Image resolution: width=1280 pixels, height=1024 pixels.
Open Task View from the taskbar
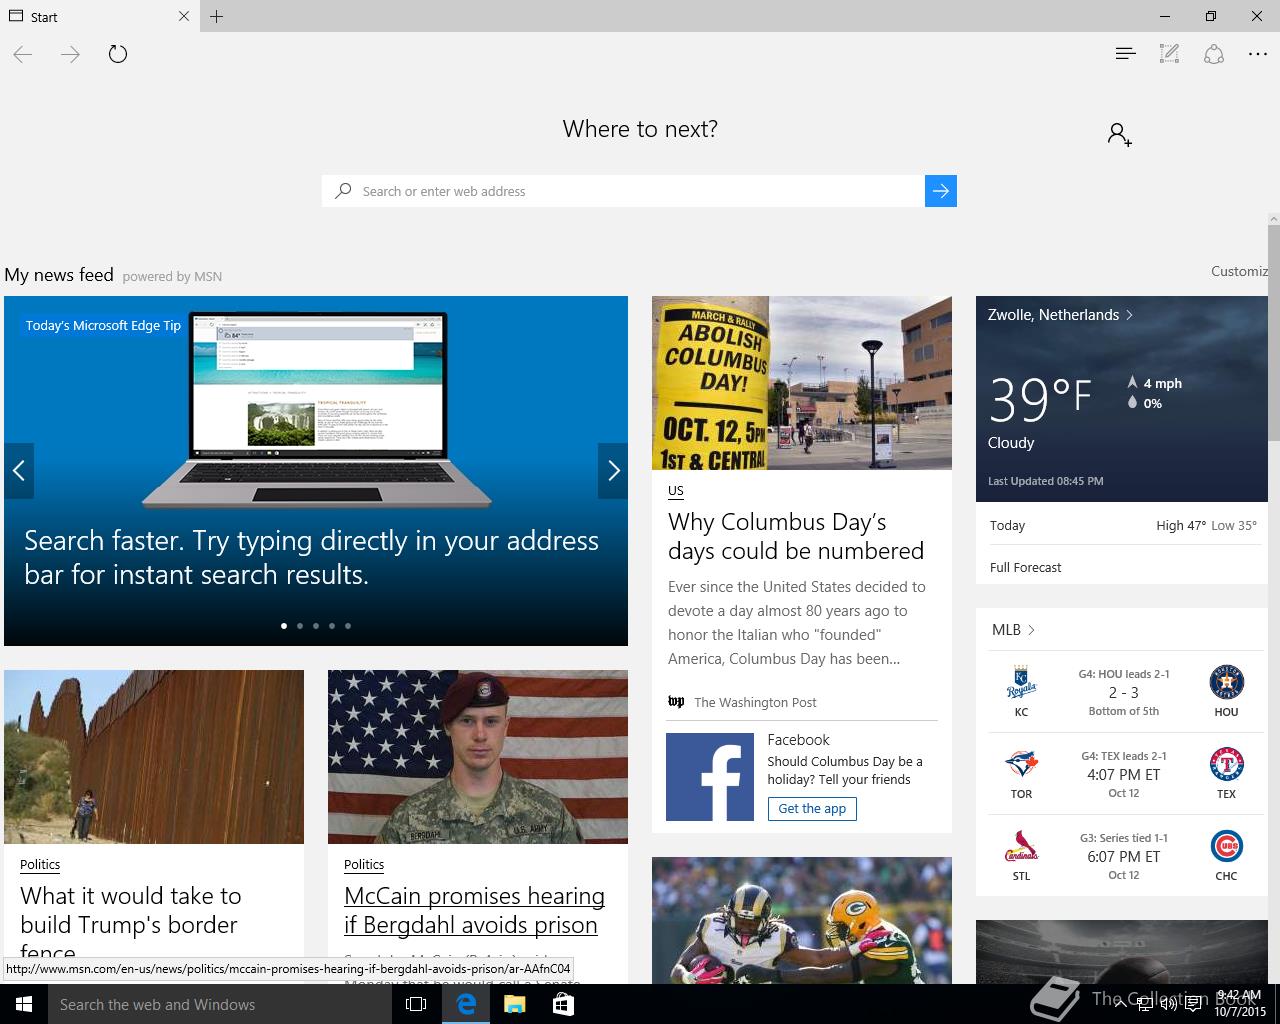click(x=416, y=1004)
